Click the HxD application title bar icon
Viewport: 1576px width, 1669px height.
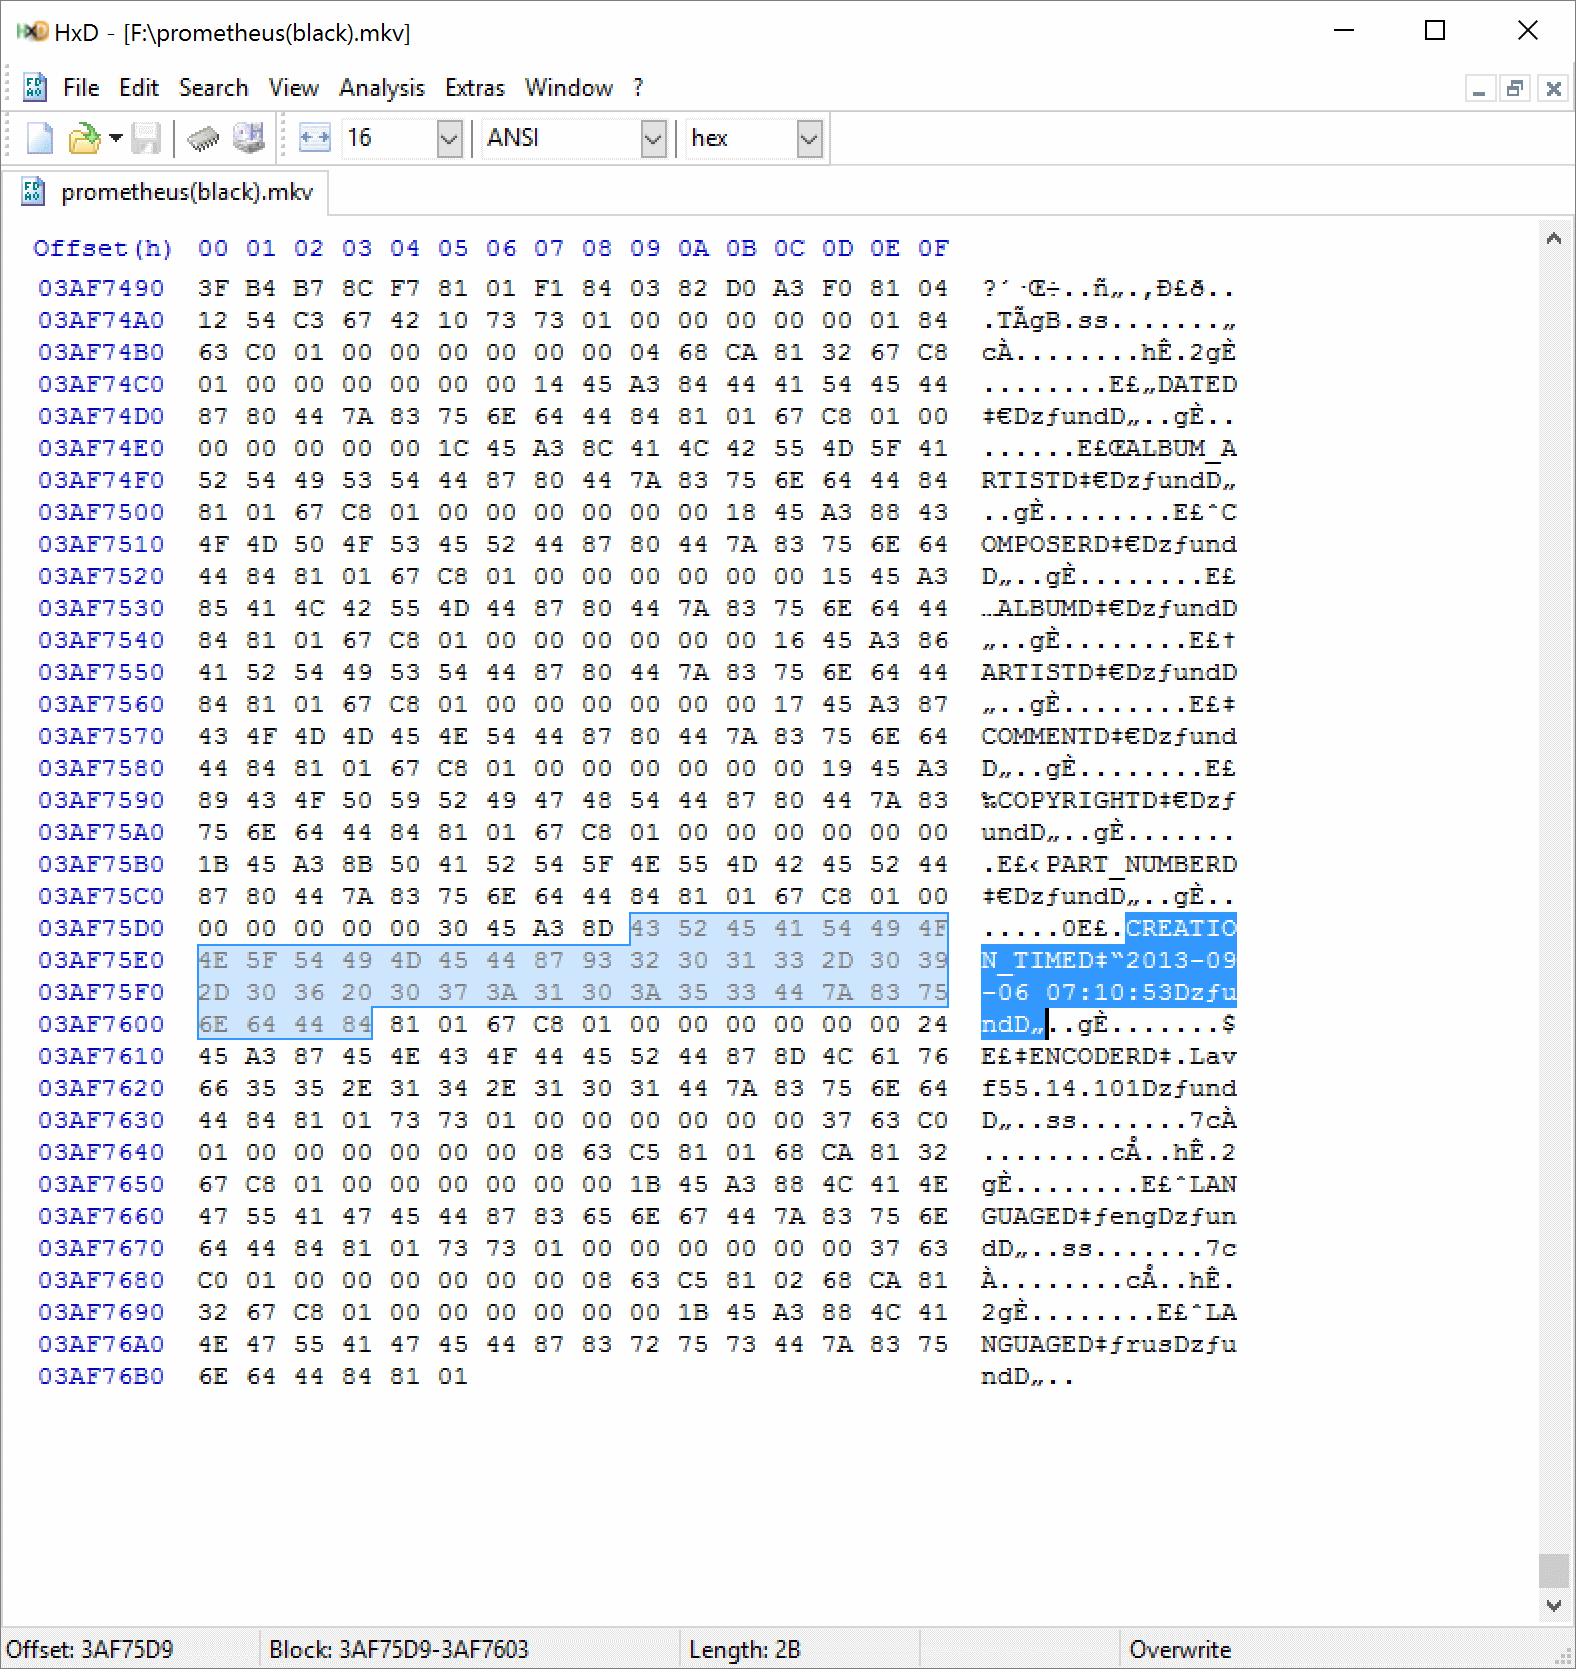coord(33,32)
